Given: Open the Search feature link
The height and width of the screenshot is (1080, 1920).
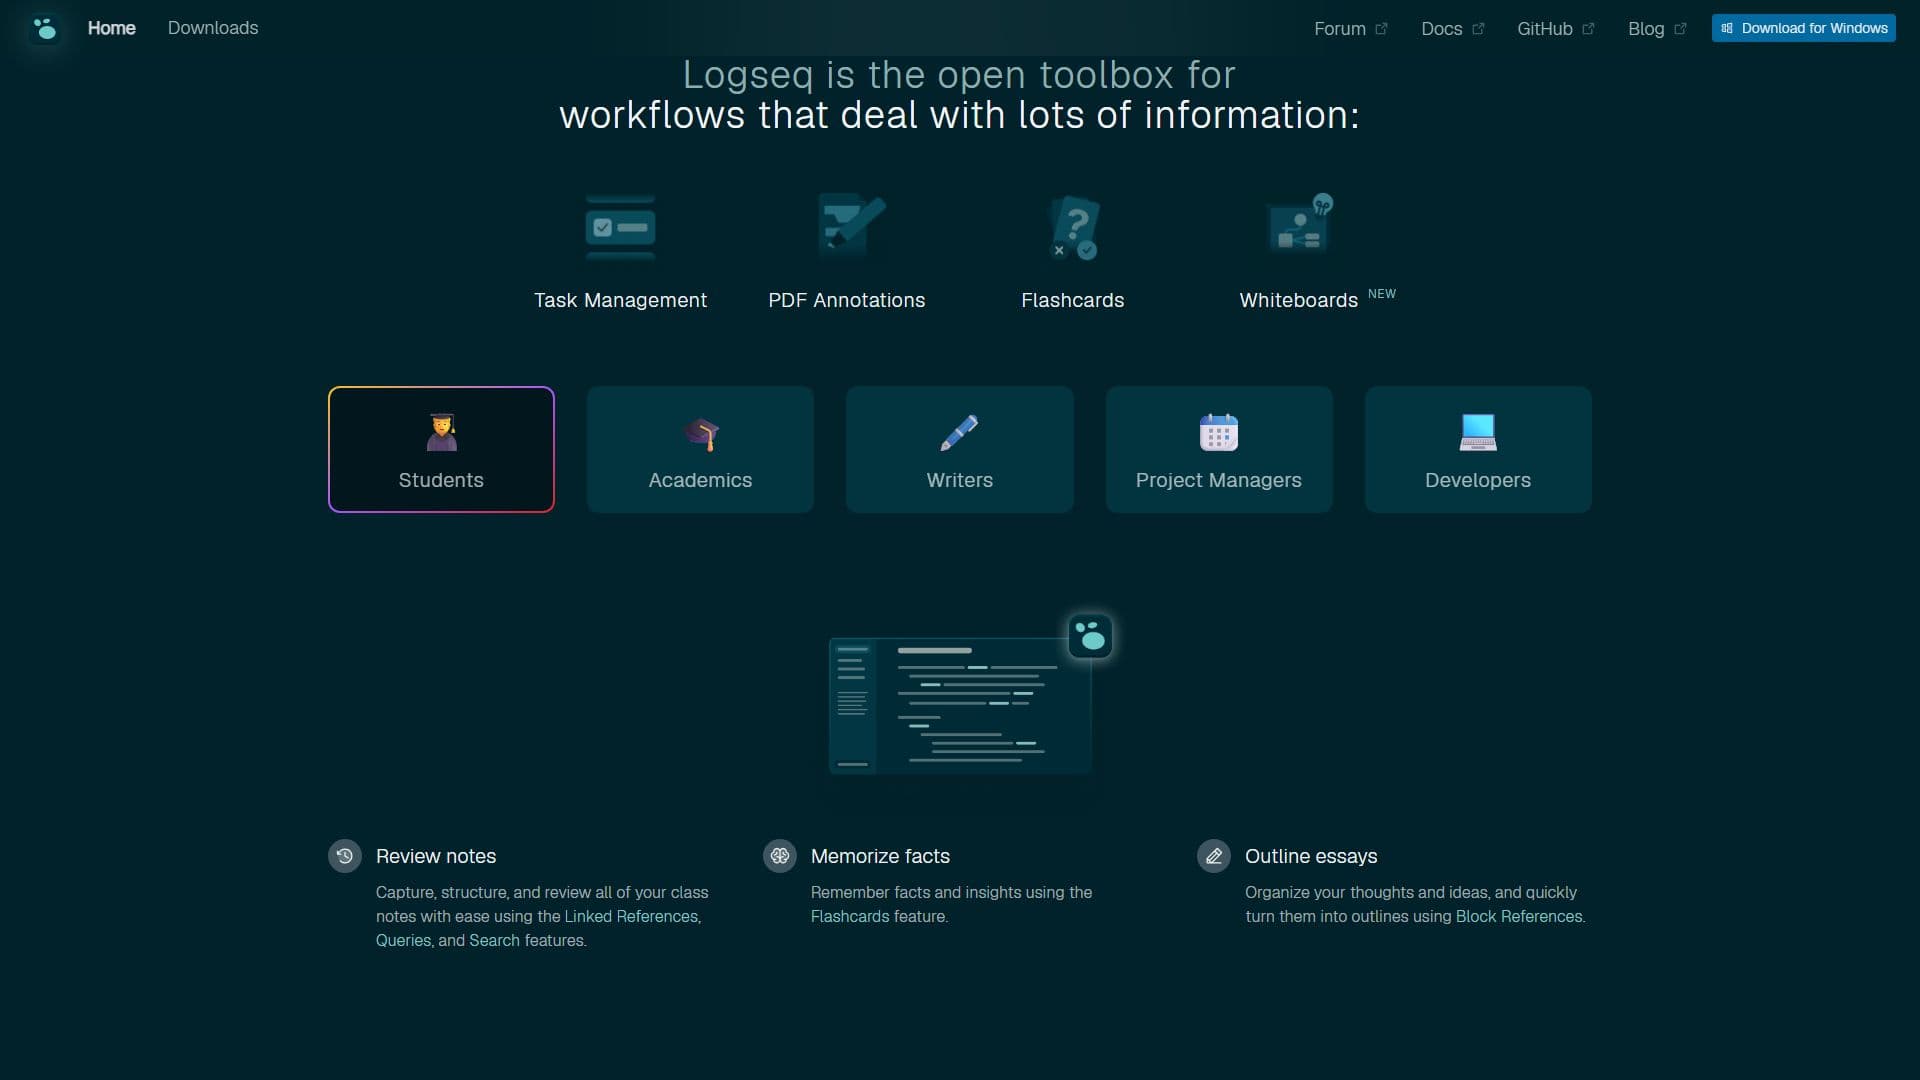Looking at the screenshot, I should click(x=495, y=940).
